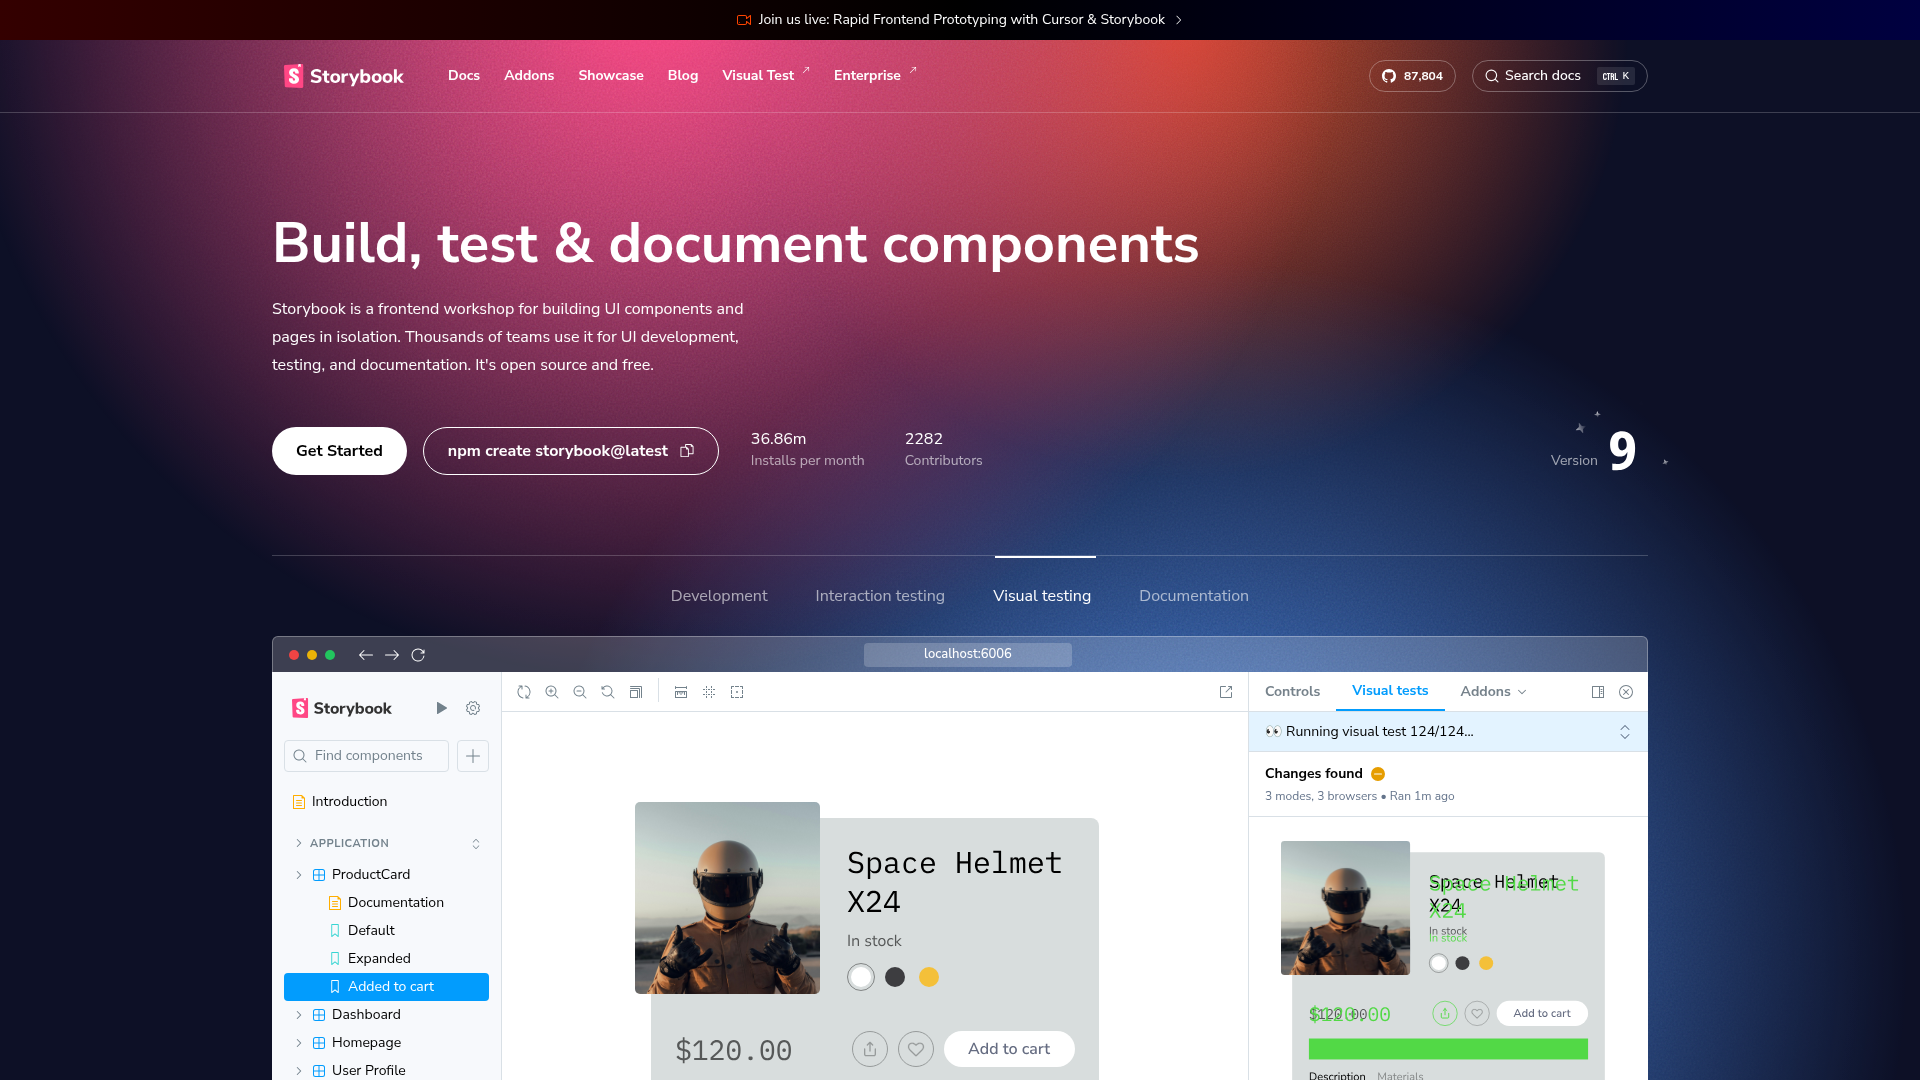This screenshot has height=1080, width=1920.
Task: Toggle the measure ruler tool icon
Action: pos(681,692)
